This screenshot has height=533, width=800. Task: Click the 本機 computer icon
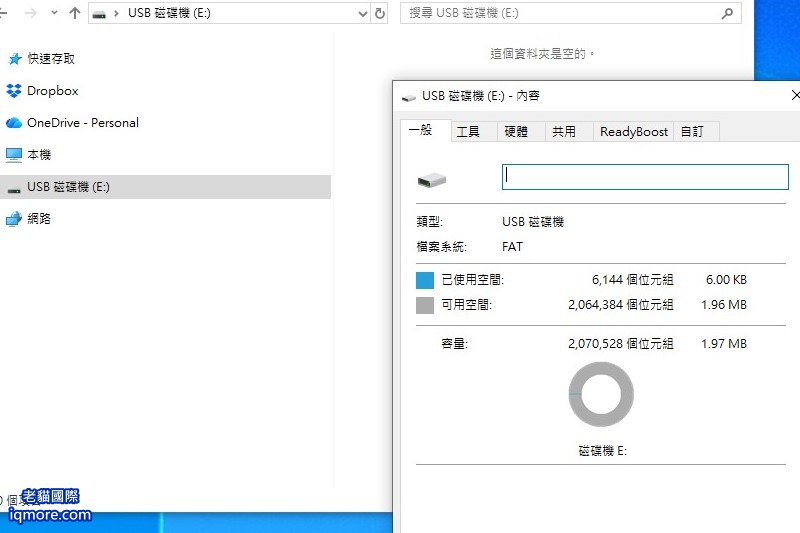(14, 155)
